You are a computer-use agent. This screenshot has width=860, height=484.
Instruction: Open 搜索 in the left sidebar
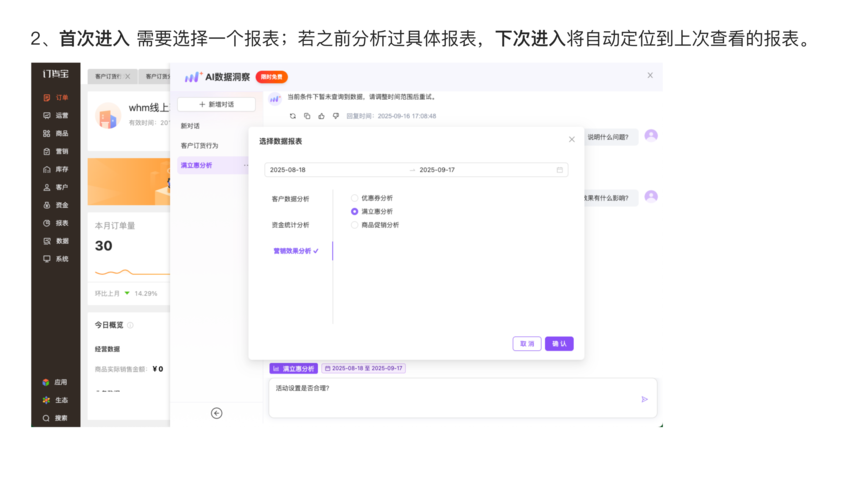[55, 417]
